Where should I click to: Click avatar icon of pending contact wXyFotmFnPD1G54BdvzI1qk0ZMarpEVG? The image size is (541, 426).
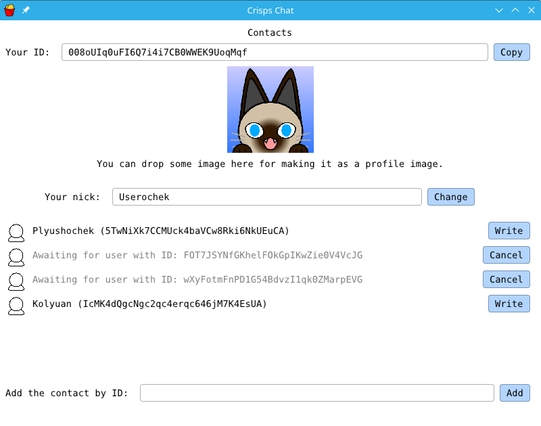pos(16,281)
